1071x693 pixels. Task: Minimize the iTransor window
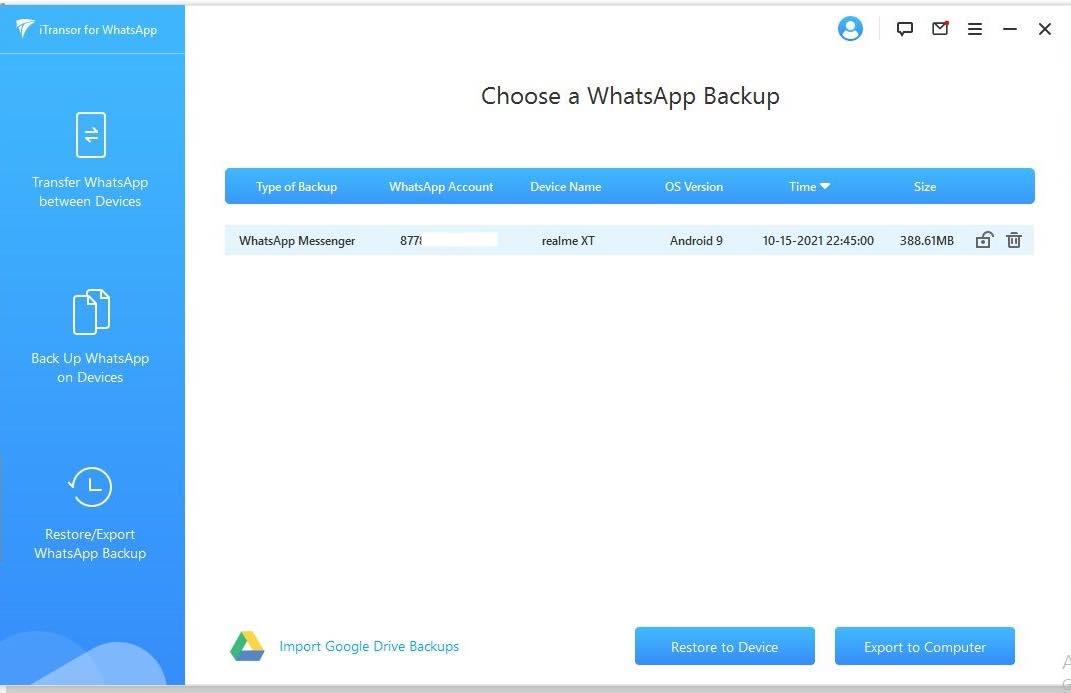(1010, 29)
